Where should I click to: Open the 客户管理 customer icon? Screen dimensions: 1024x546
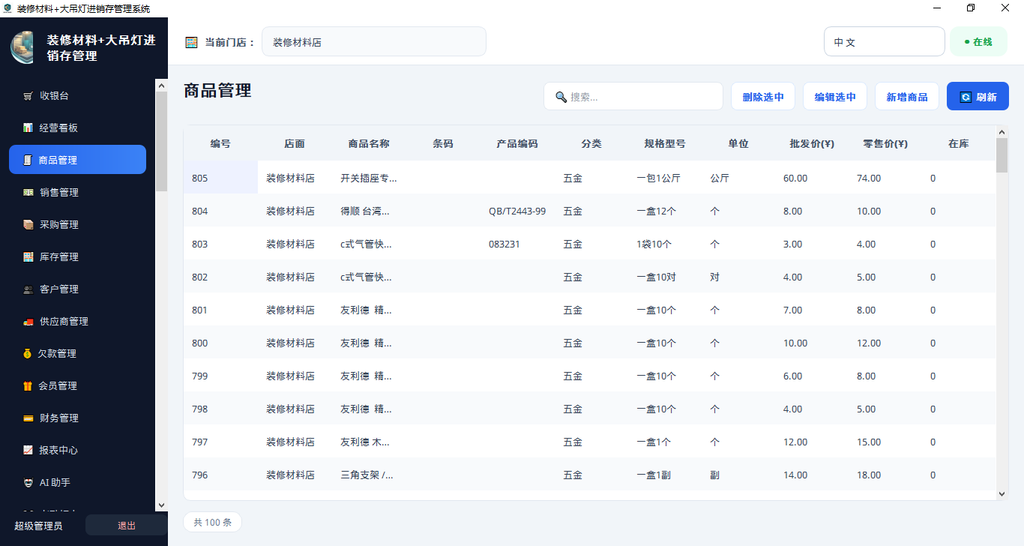[x=28, y=289]
